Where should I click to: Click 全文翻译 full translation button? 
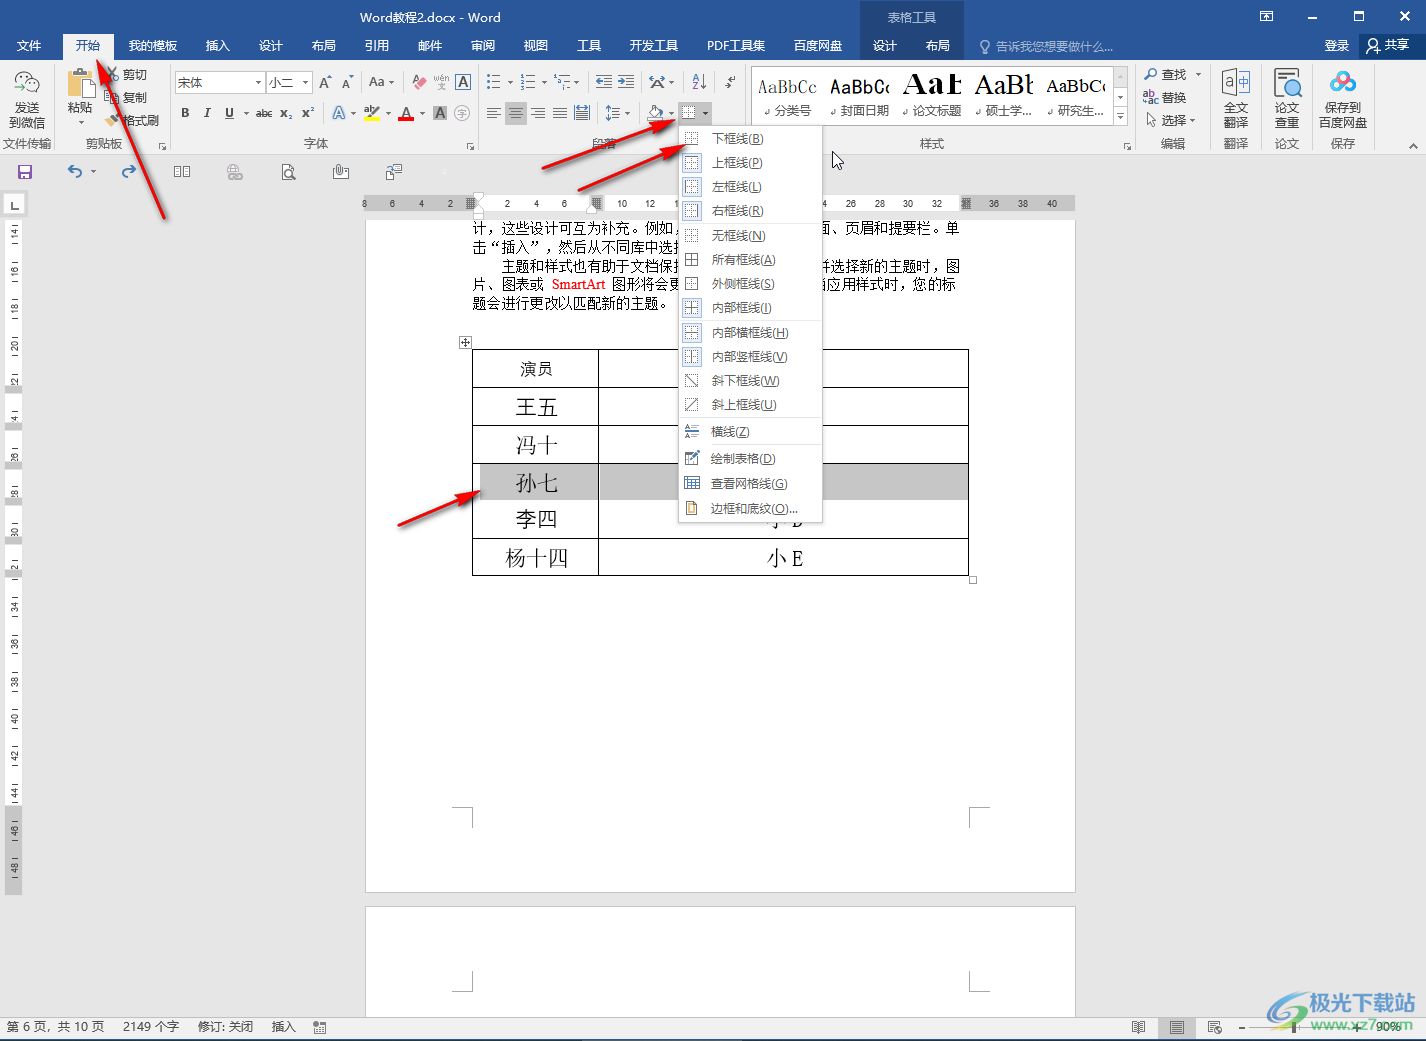(x=1236, y=99)
